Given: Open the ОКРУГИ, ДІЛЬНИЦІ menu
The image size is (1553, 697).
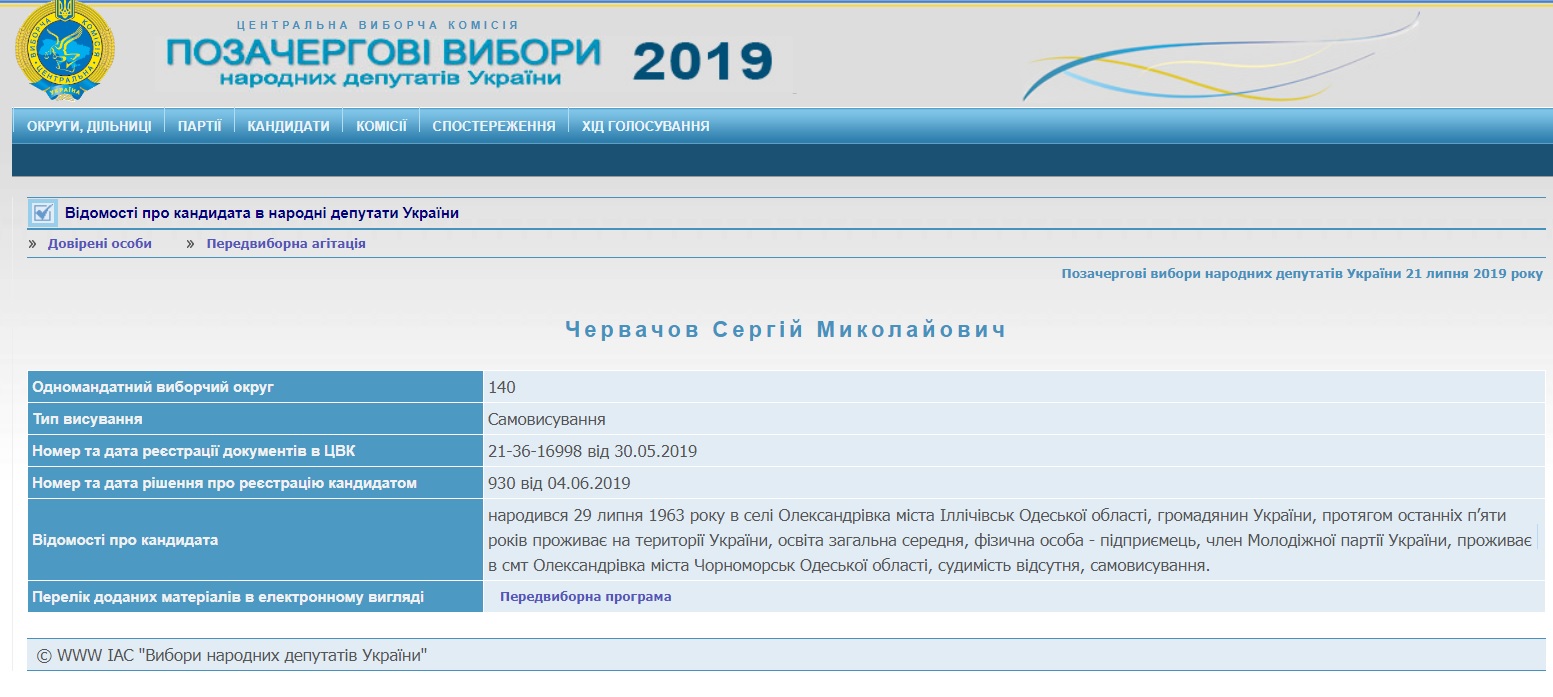Looking at the screenshot, I should tap(89, 126).
